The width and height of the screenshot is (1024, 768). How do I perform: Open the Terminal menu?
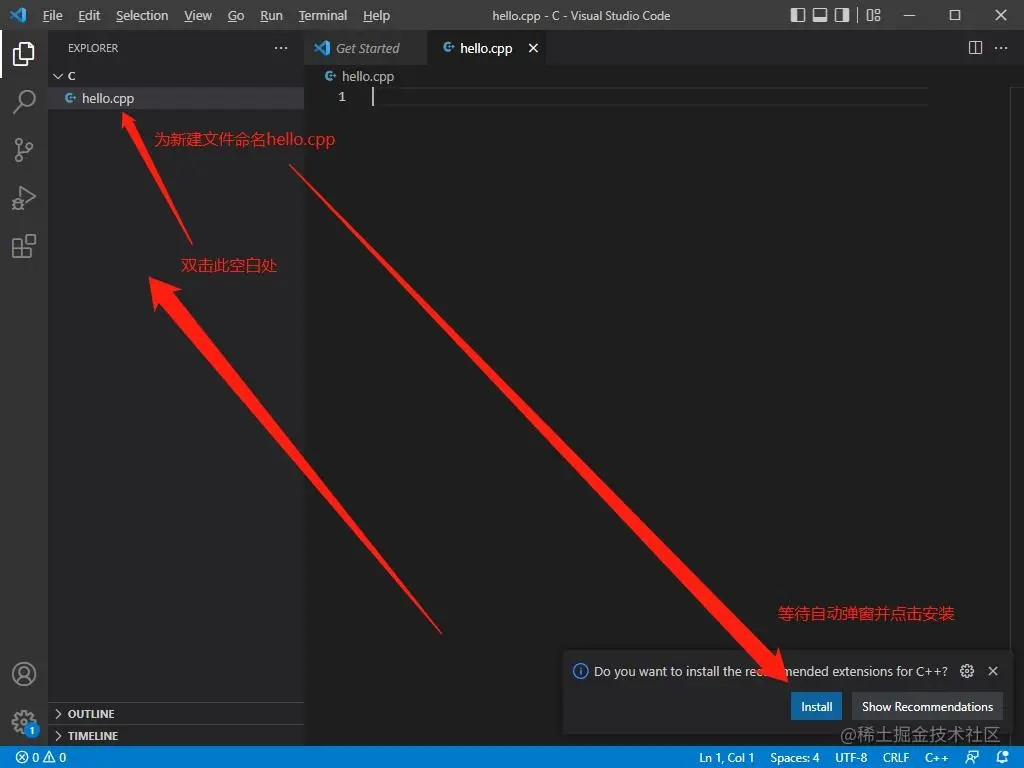(323, 15)
